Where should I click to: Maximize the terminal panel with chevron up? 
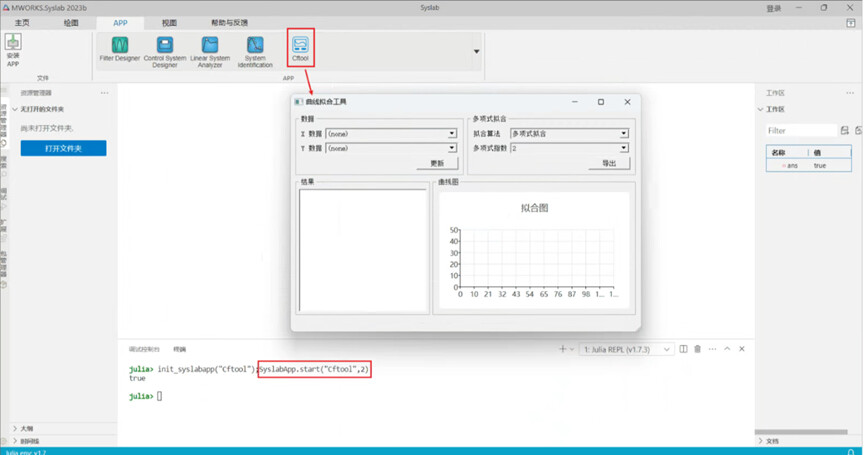727,349
